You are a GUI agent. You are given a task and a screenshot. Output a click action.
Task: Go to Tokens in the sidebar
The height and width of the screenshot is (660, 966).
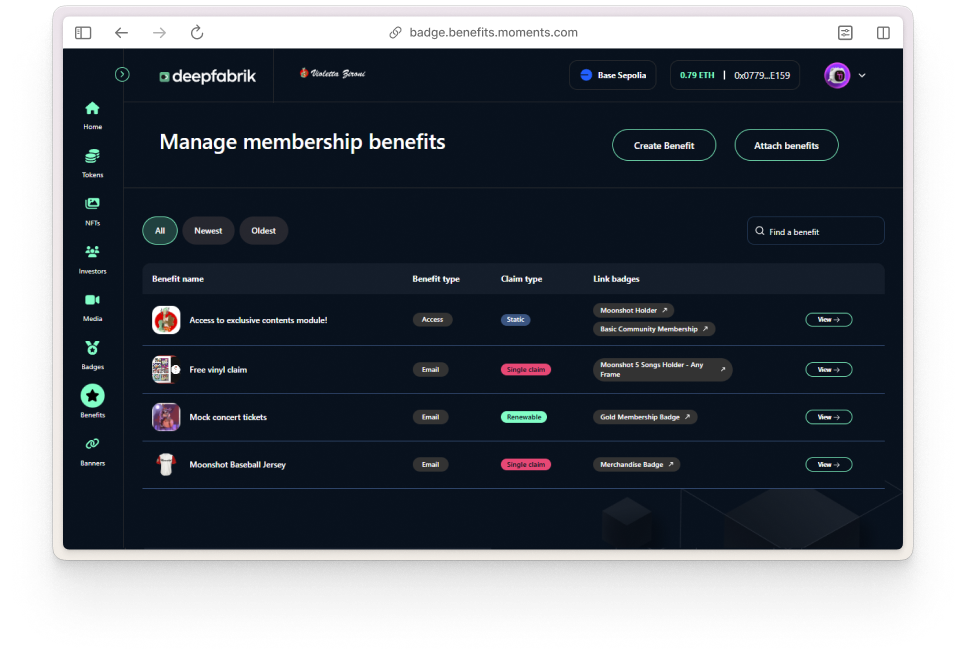point(92,157)
